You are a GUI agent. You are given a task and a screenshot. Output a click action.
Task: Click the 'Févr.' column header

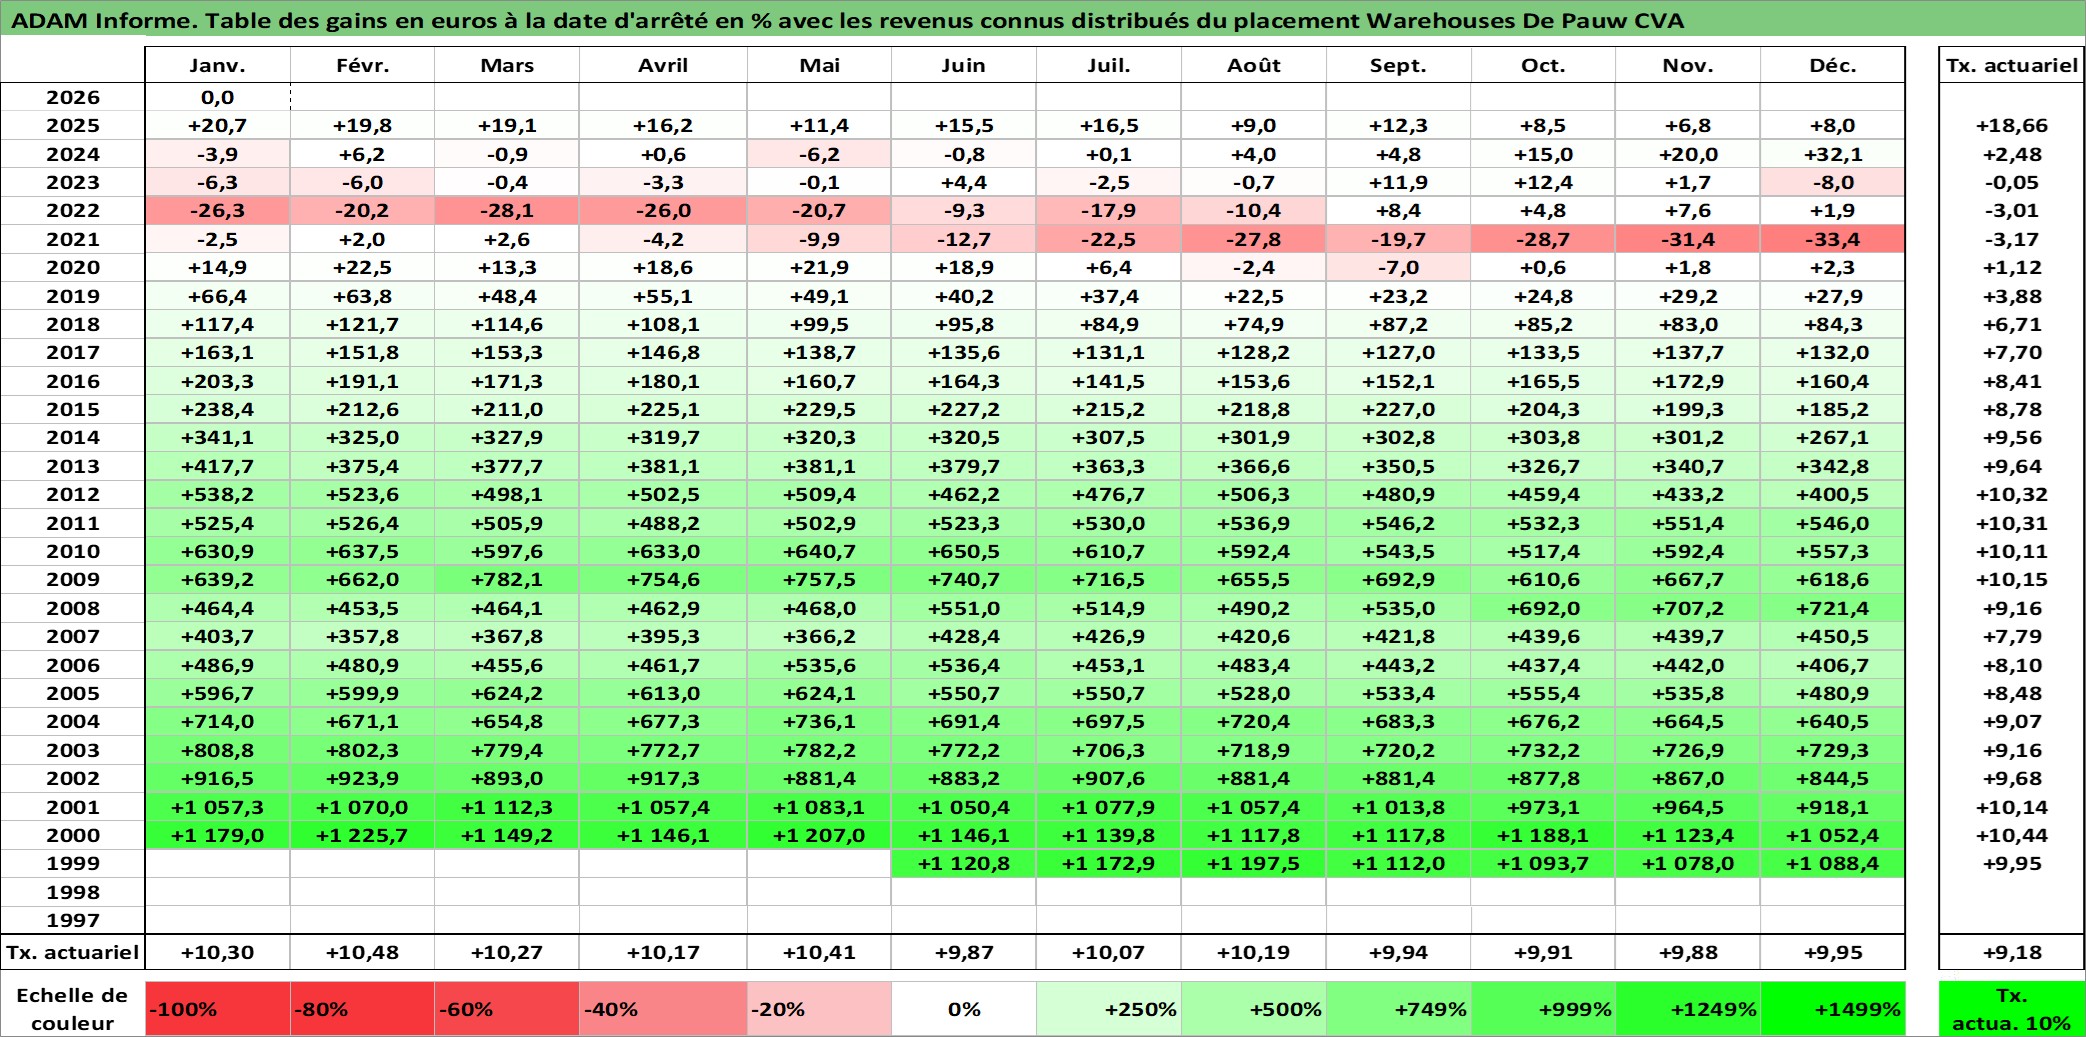363,65
